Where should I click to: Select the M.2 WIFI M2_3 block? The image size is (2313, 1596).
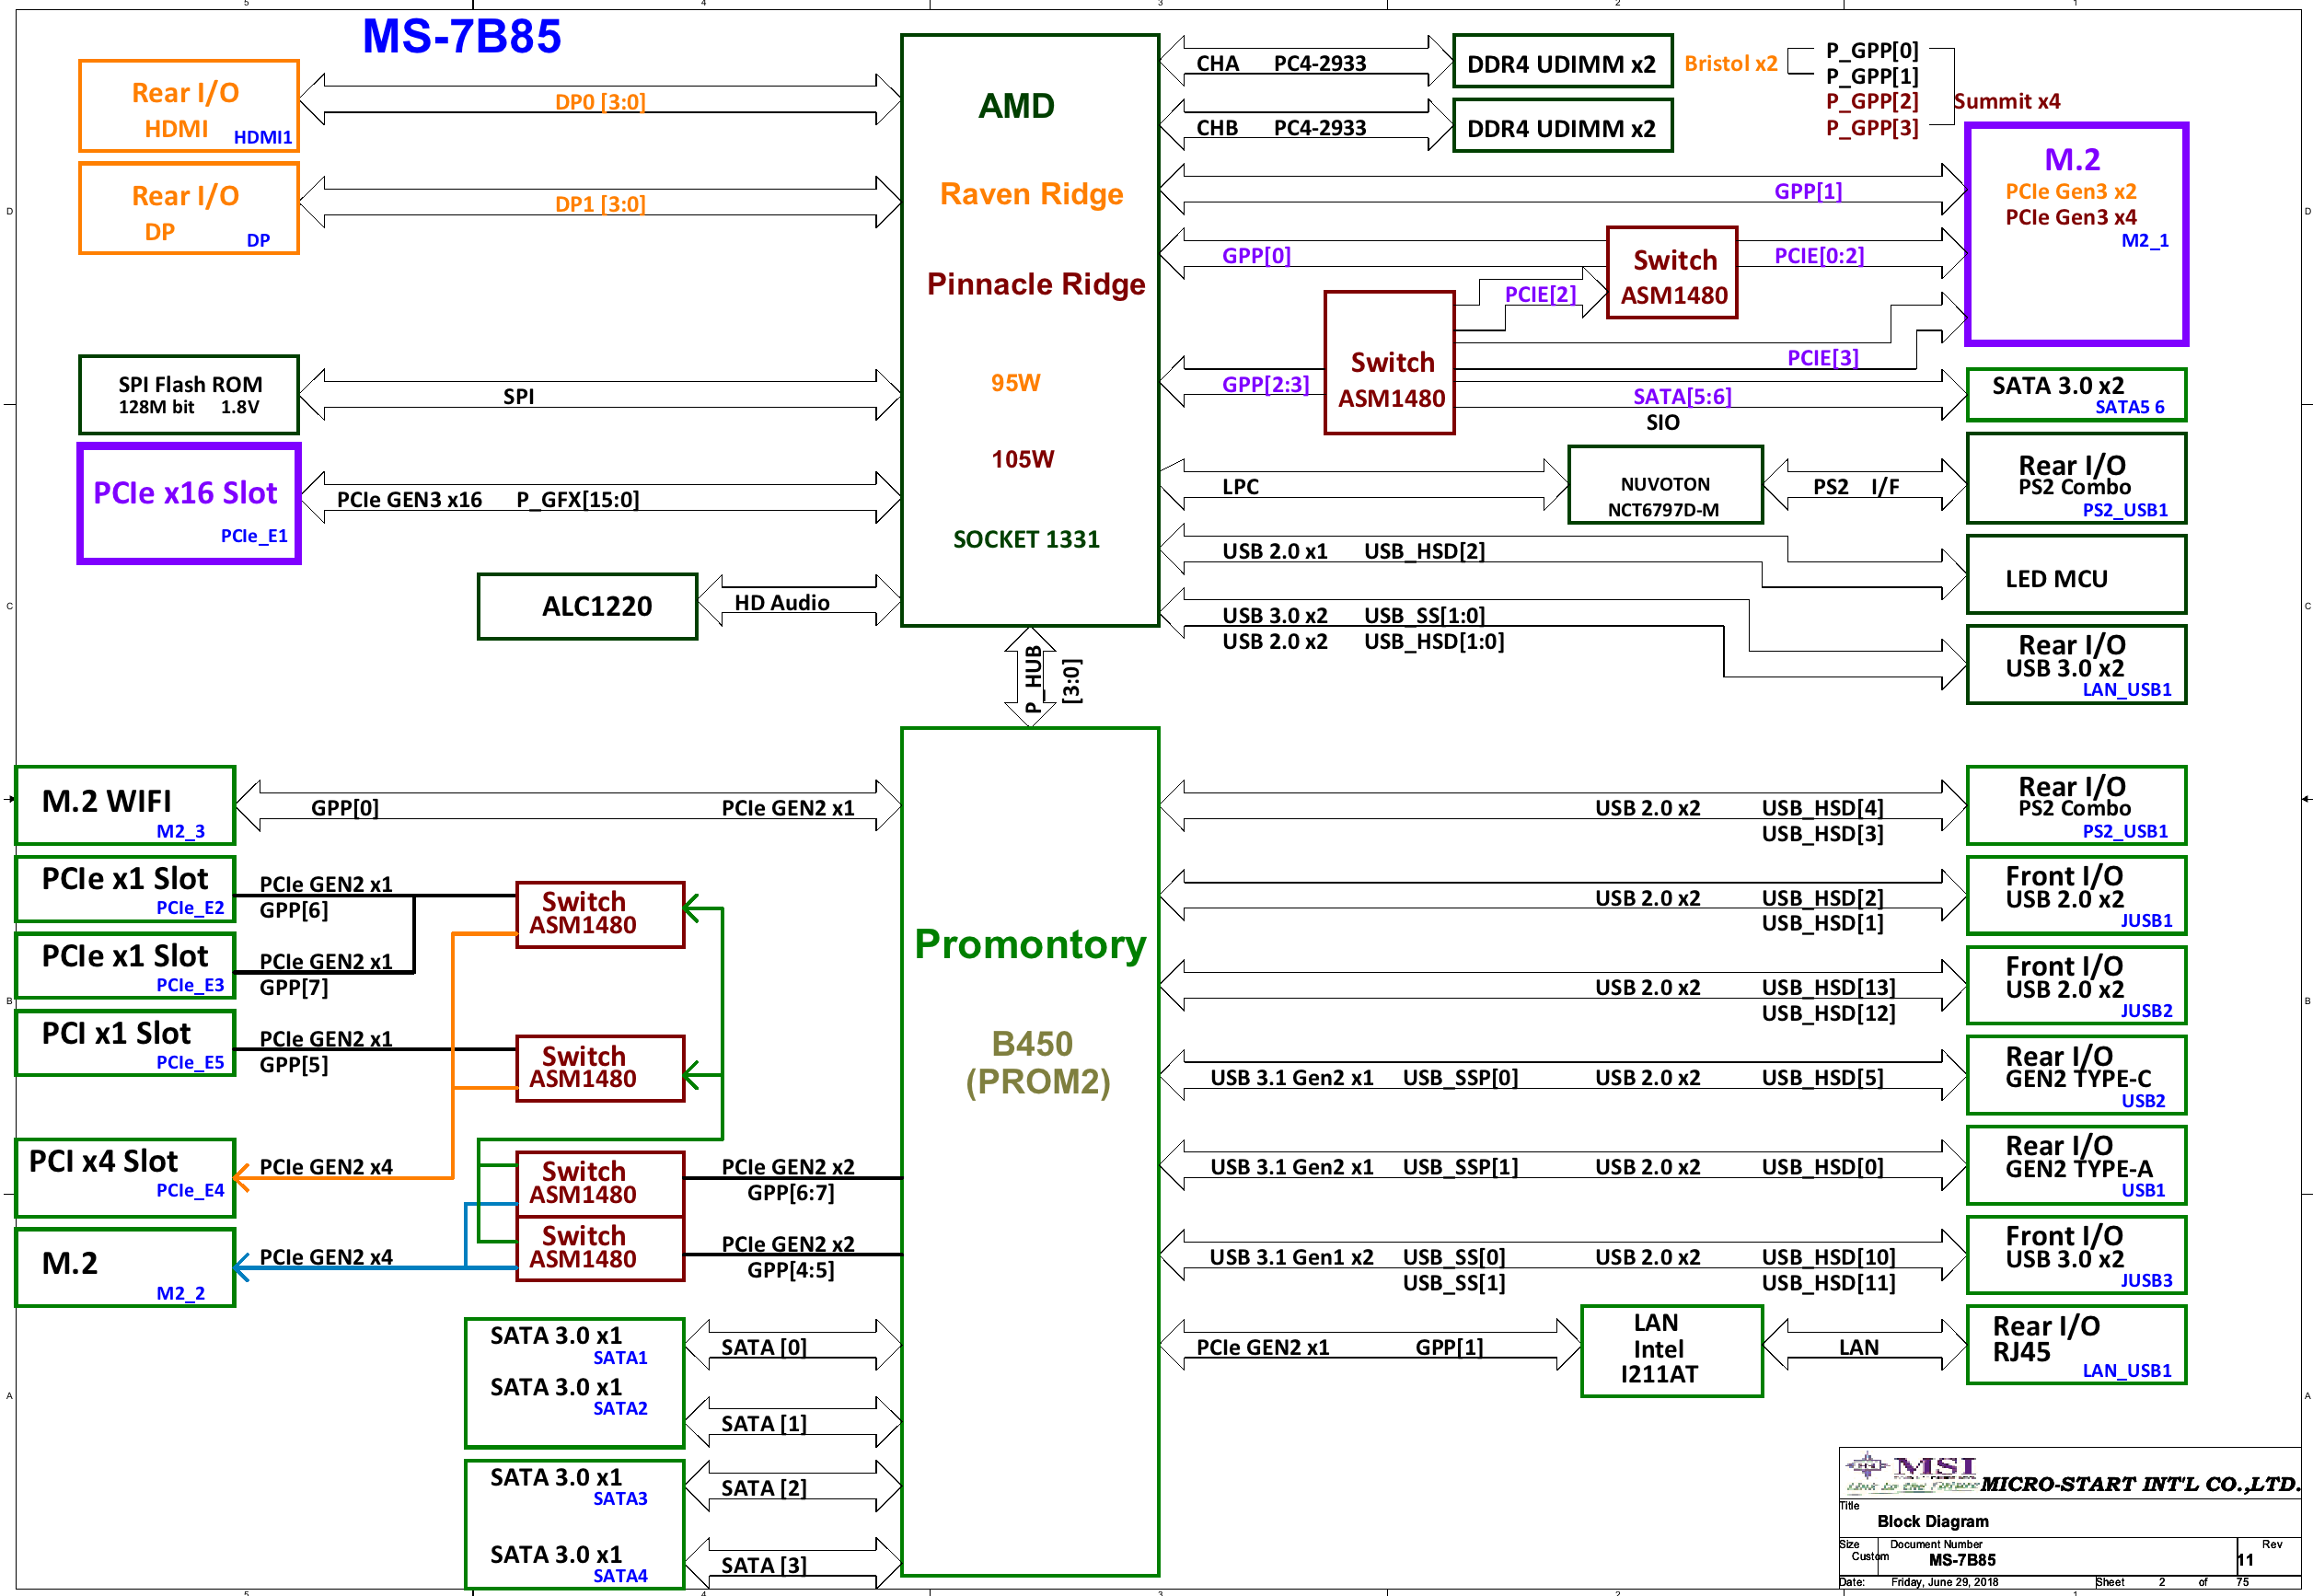click(125, 806)
